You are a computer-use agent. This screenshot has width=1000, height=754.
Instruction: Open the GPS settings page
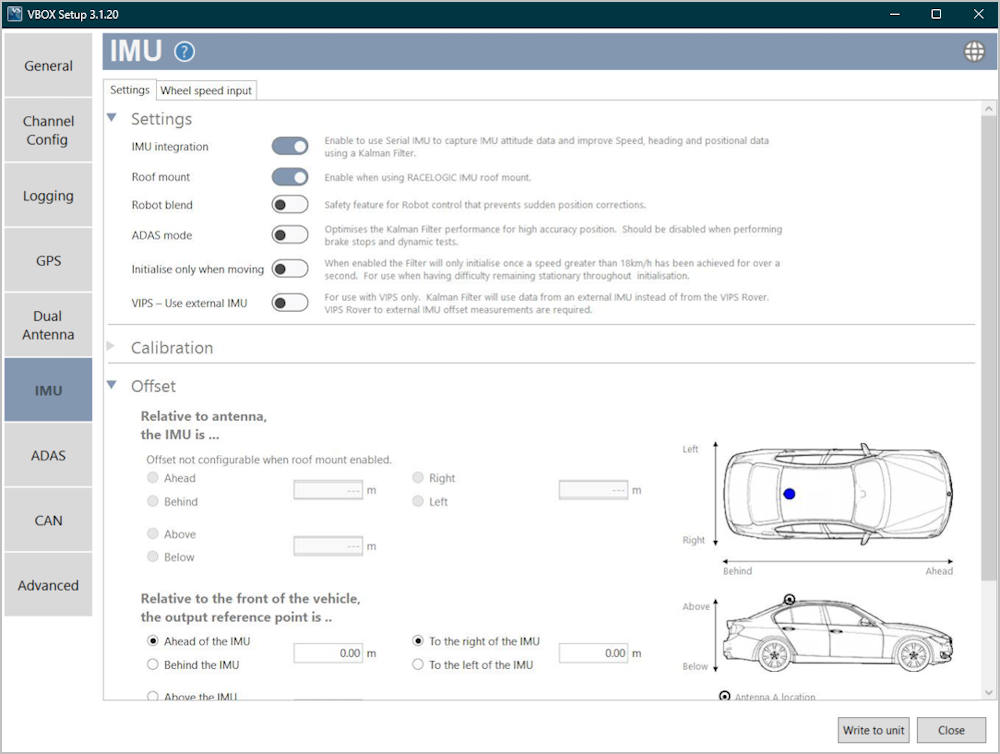coord(48,259)
